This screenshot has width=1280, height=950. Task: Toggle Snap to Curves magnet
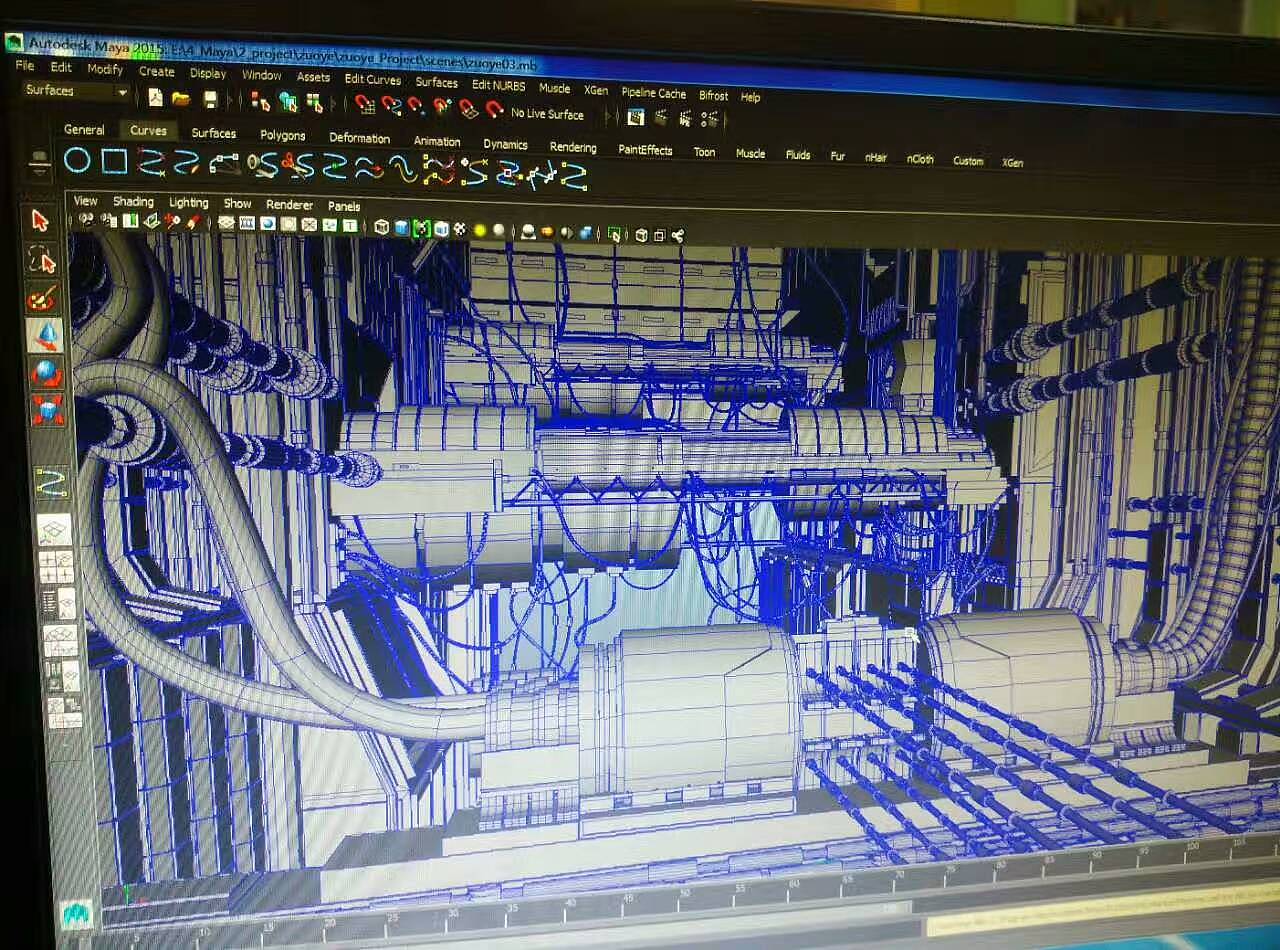click(391, 106)
